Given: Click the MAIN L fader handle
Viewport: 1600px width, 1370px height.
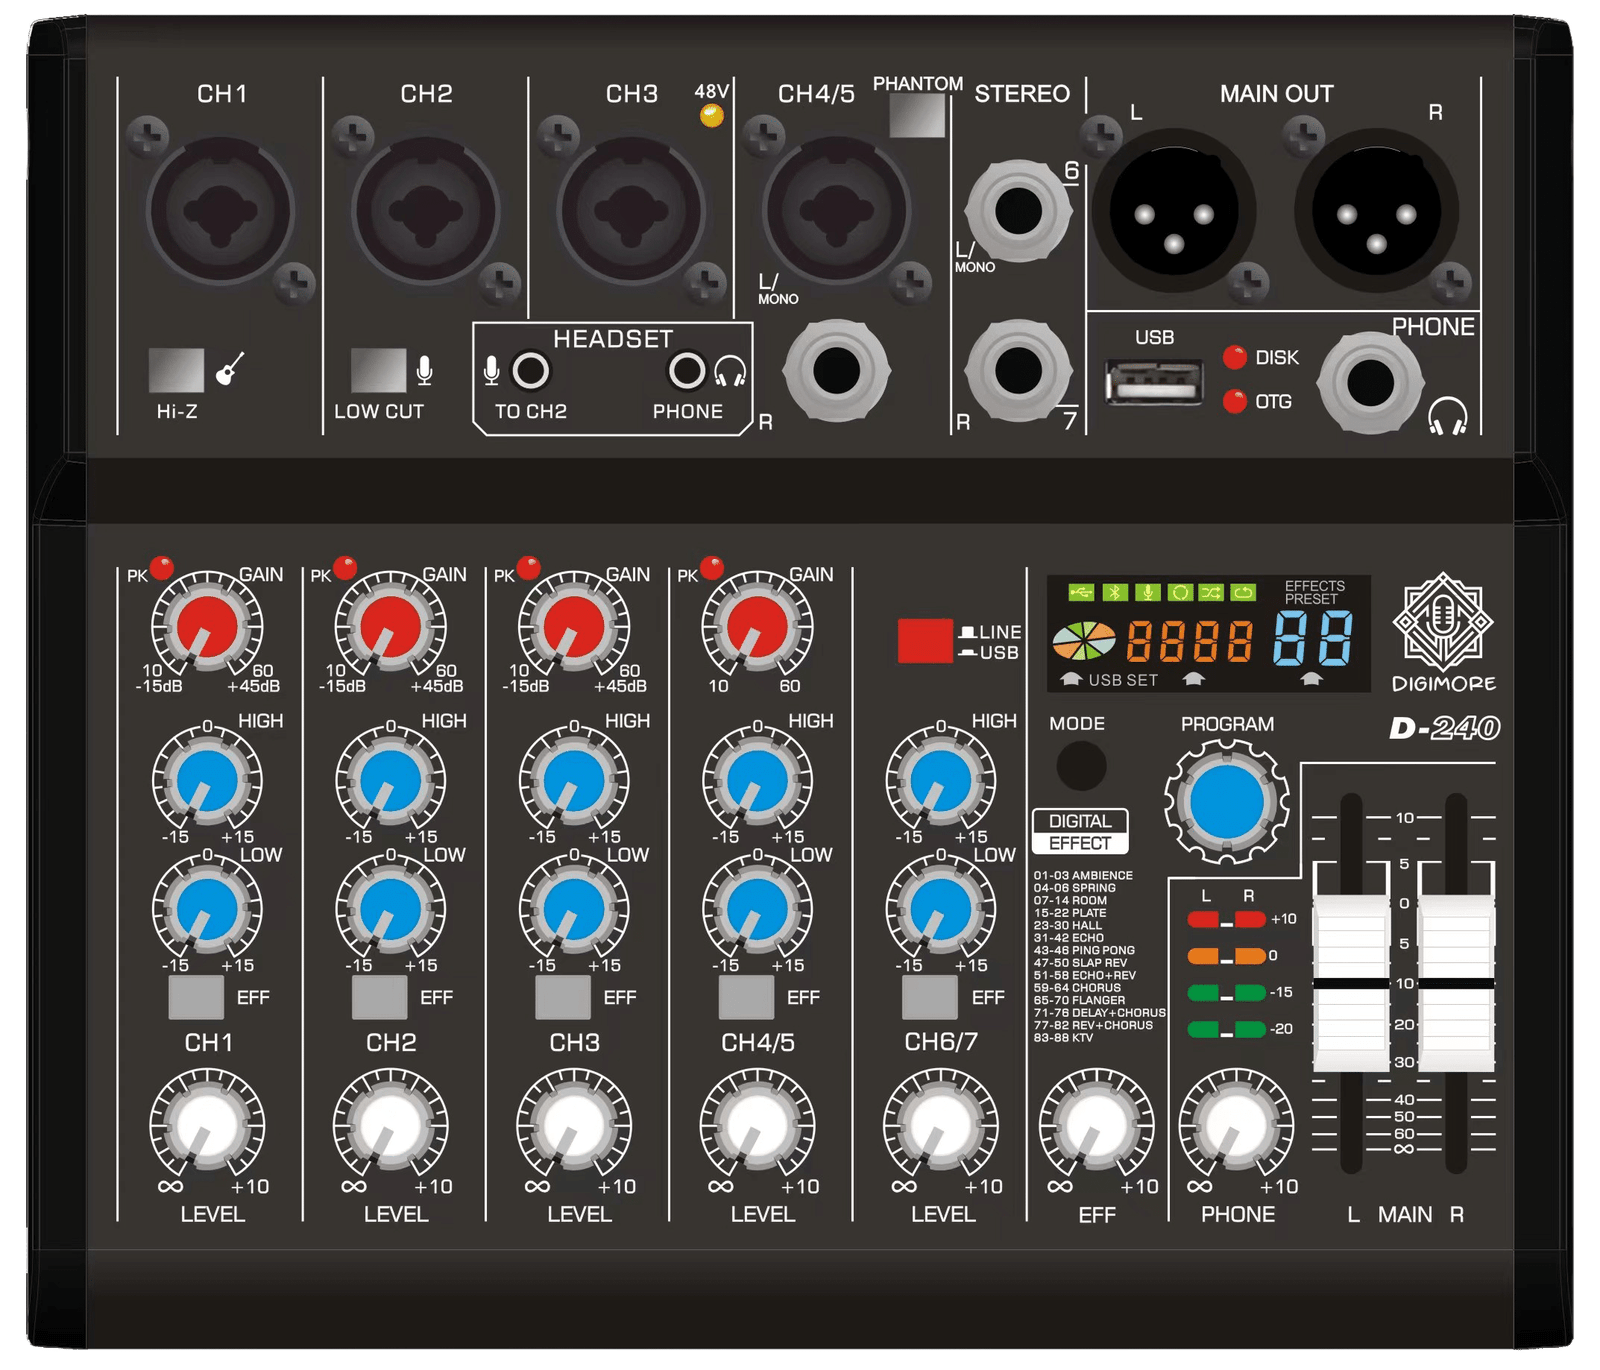Looking at the screenshot, I should [x=1351, y=983].
